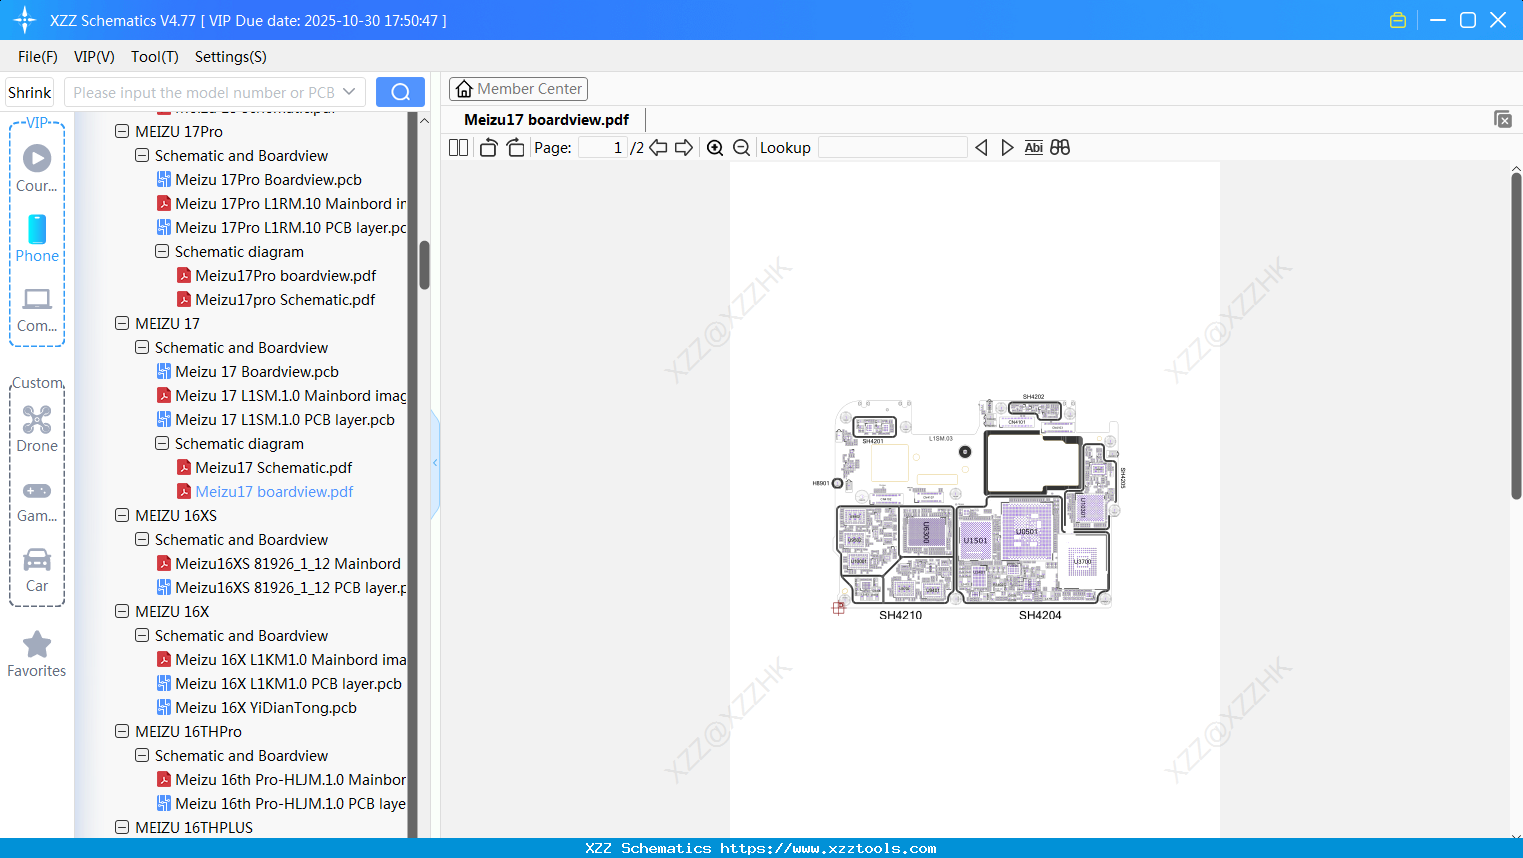Find previous lookup match
This screenshot has height=858, width=1523.
click(981, 148)
